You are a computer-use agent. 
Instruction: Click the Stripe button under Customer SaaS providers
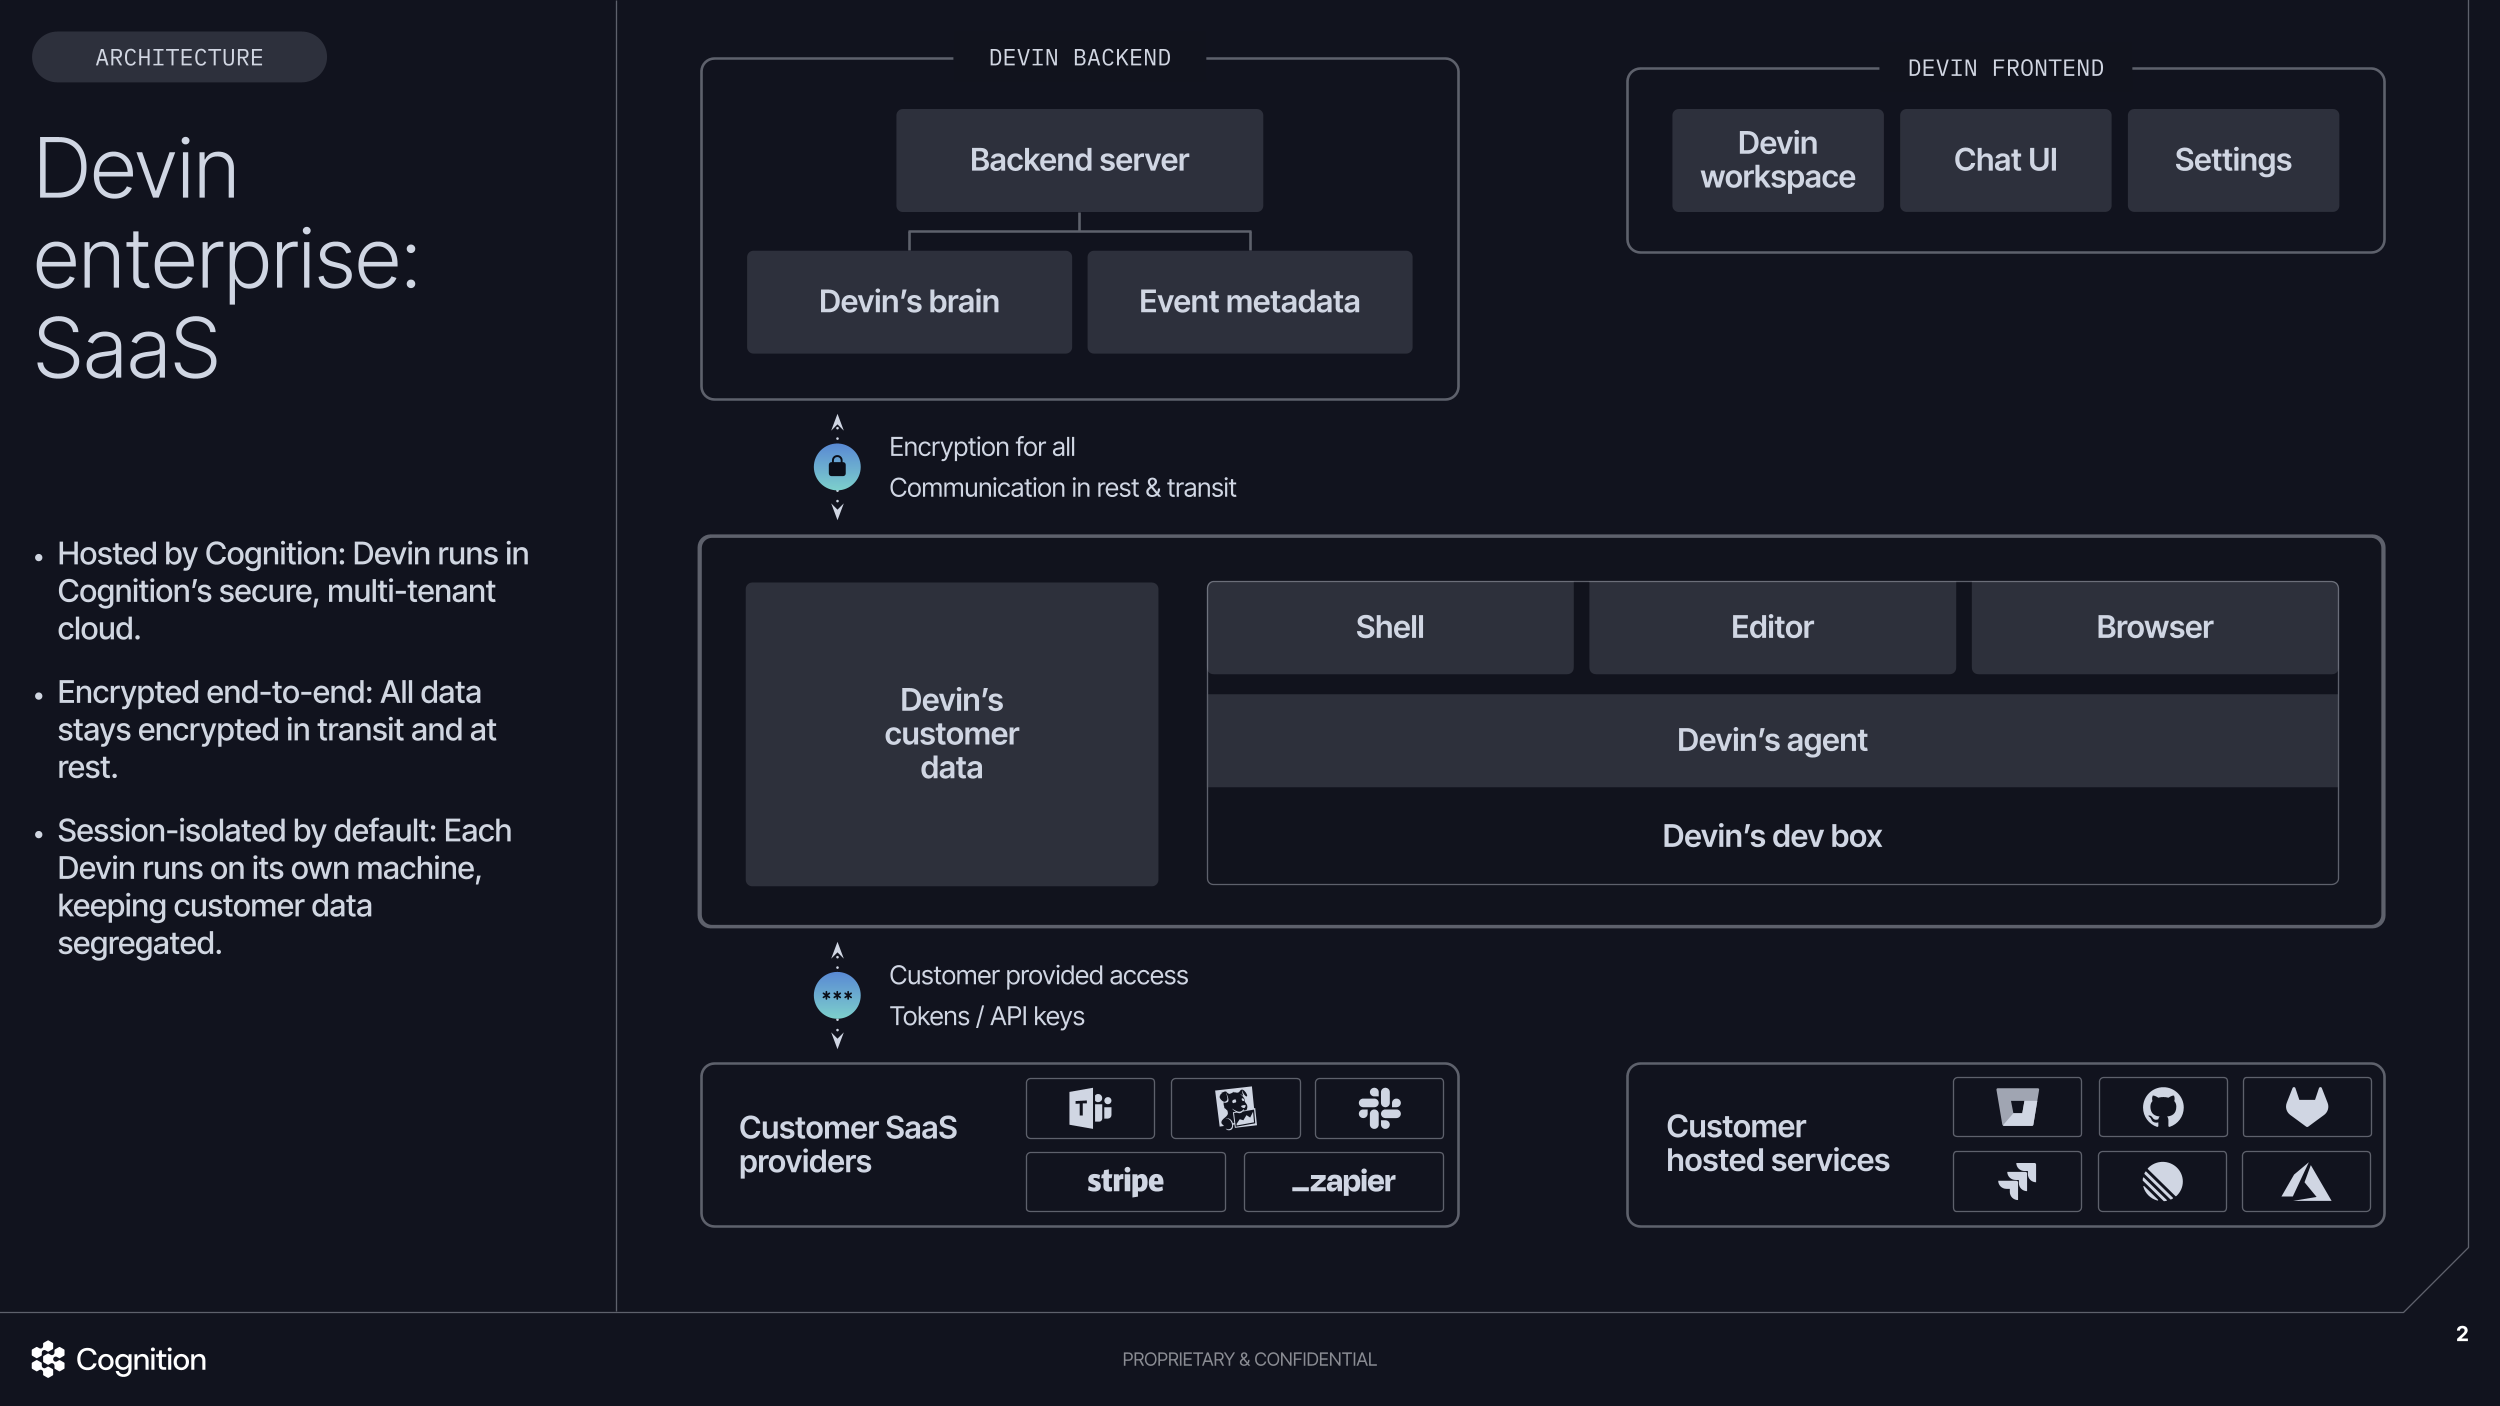pos(1124,1181)
